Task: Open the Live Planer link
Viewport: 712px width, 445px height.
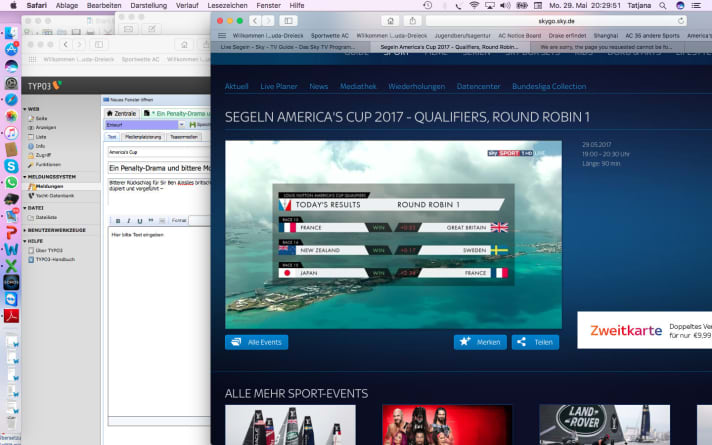Action: pyautogui.click(x=279, y=86)
